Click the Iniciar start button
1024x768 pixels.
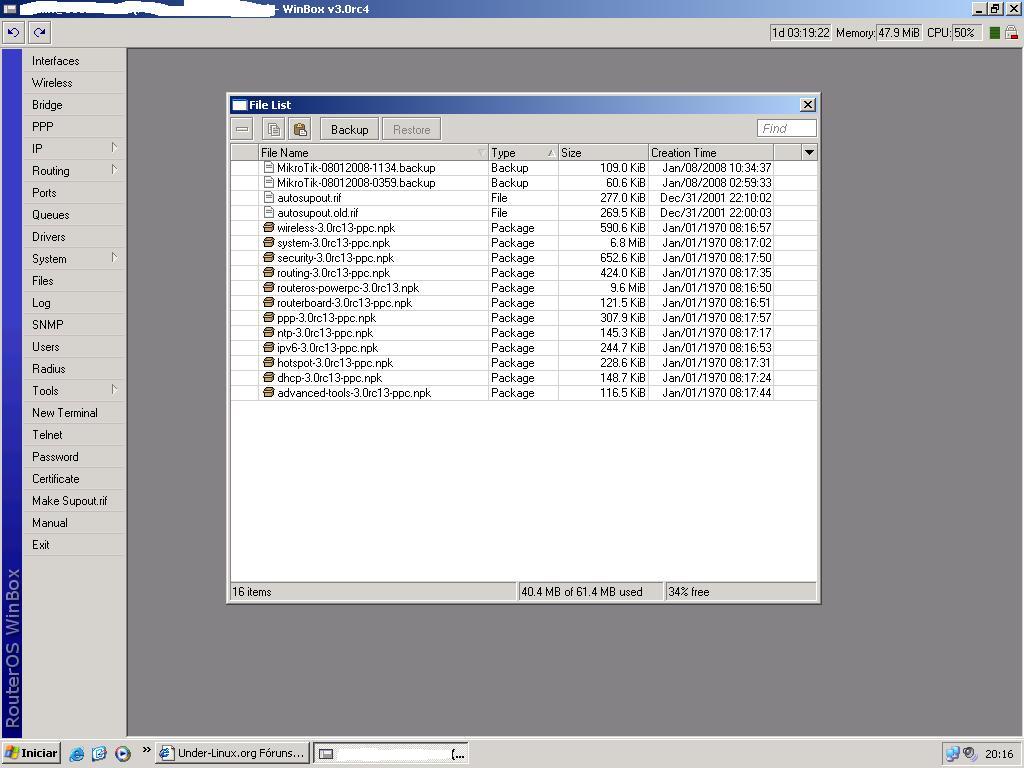(x=31, y=753)
